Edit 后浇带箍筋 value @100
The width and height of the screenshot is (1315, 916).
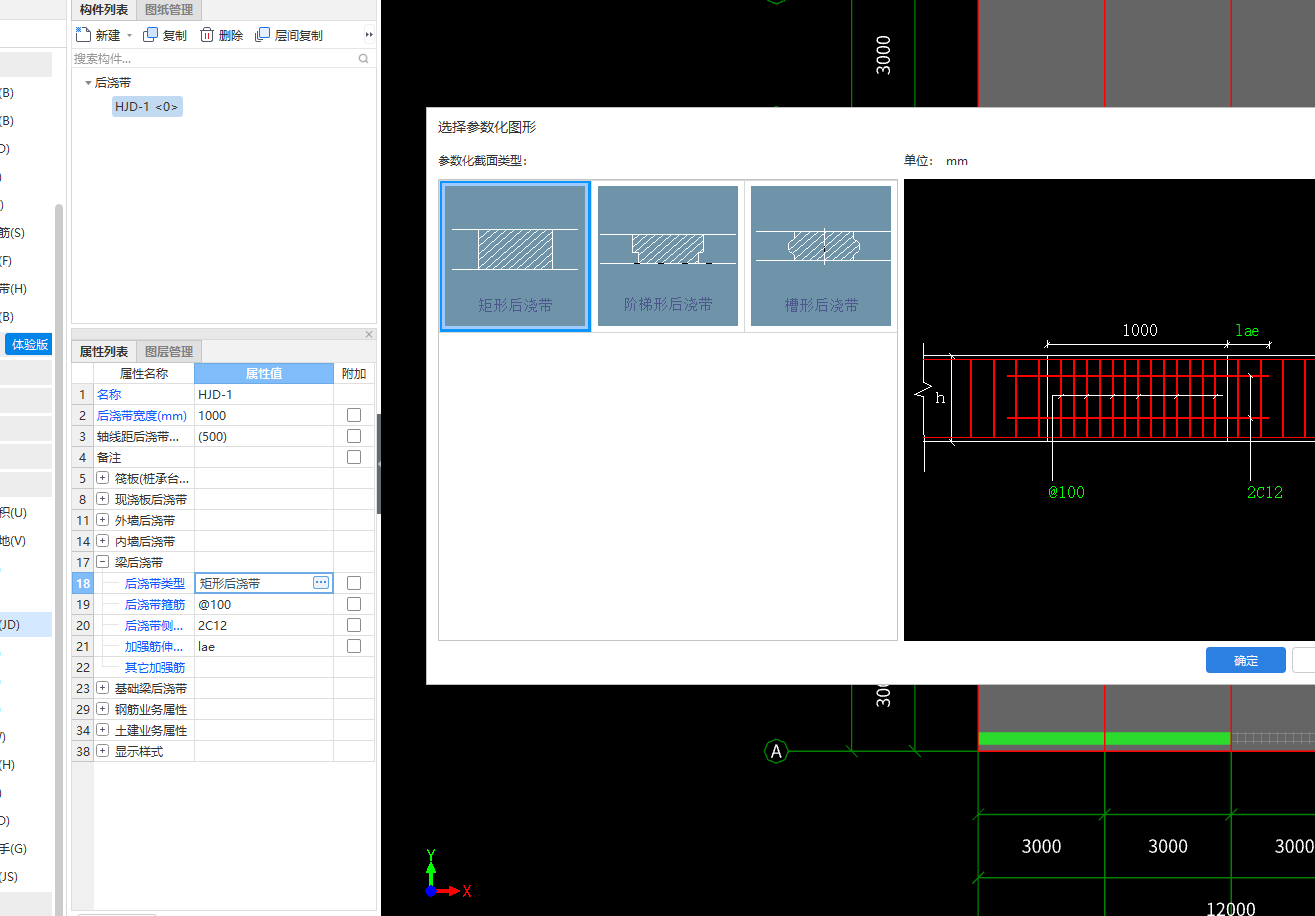(x=264, y=604)
